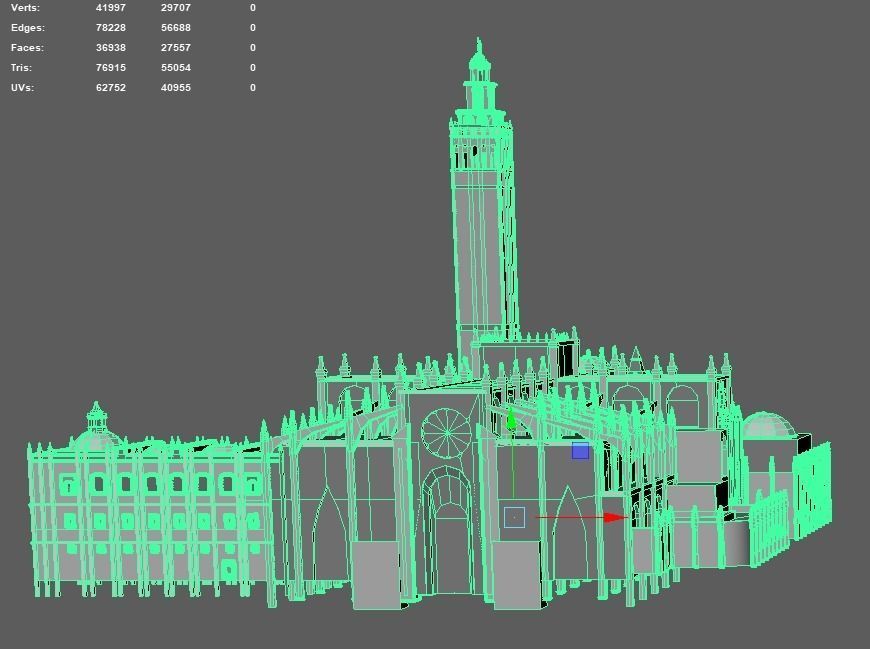870x649 pixels.
Task: Click the Faces value 27557
Action: (x=175, y=48)
